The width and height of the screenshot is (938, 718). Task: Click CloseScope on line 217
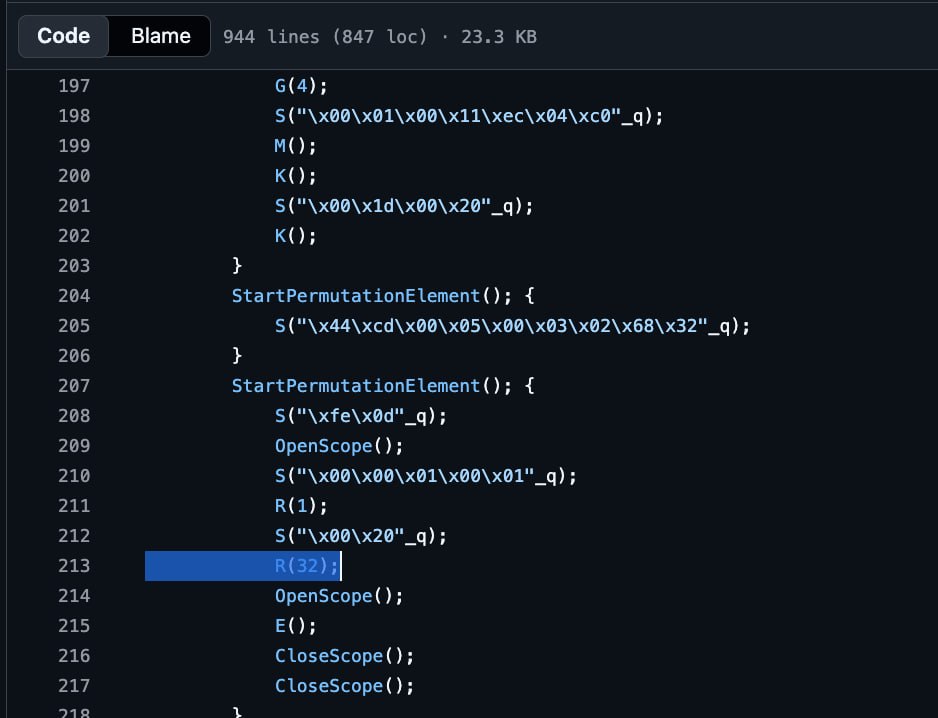(x=329, y=686)
